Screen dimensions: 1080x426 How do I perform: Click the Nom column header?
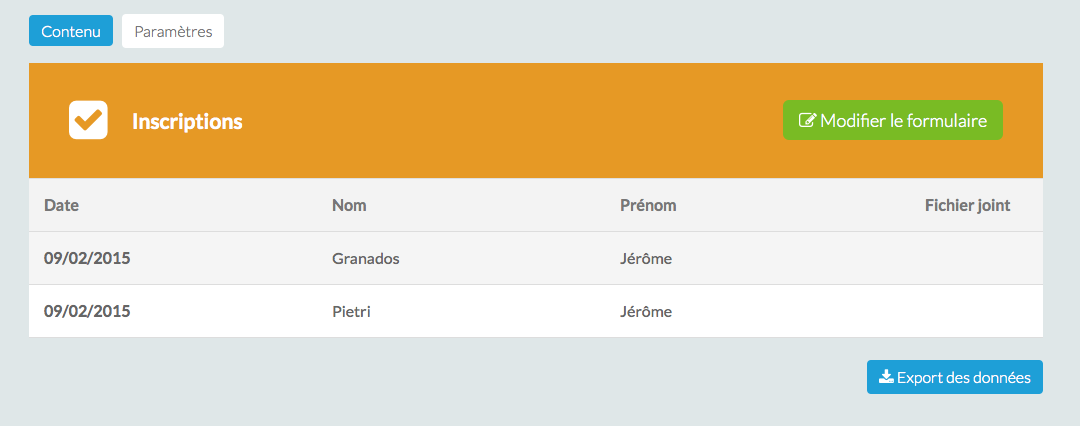[x=349, y=205]
